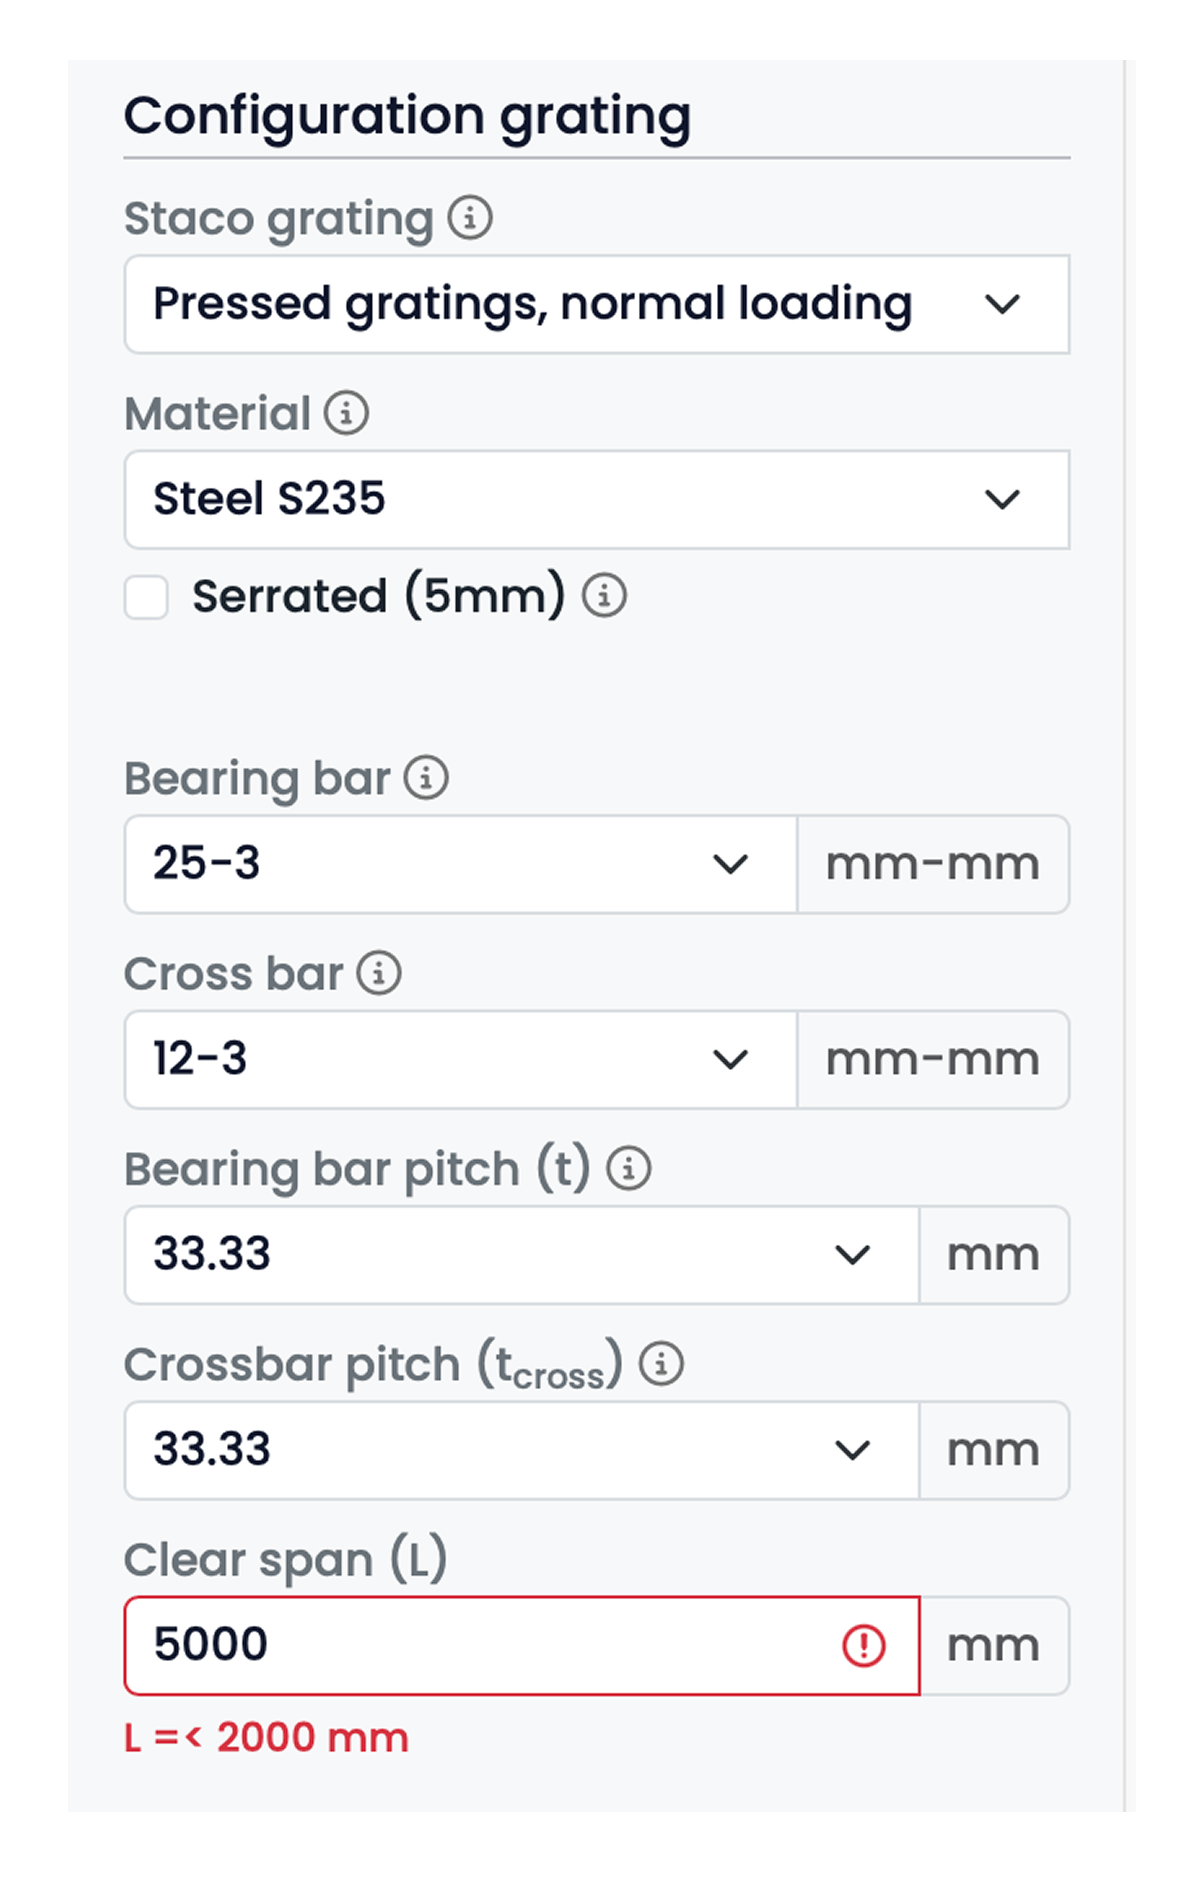Screen dimensions: 1200x1884
Task: Open the Crossbar pitch 33.33 dropdown
Action: click(x=520, y=1449)
